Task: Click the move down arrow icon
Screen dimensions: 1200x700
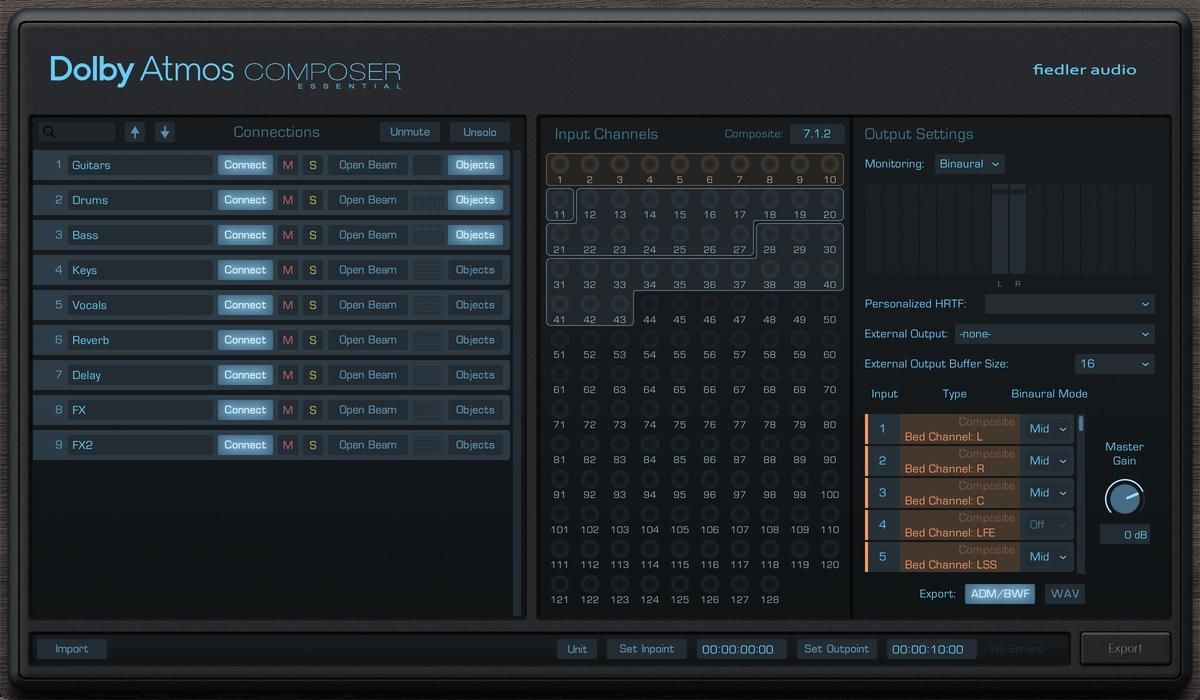Action: (x=165, y=132)
